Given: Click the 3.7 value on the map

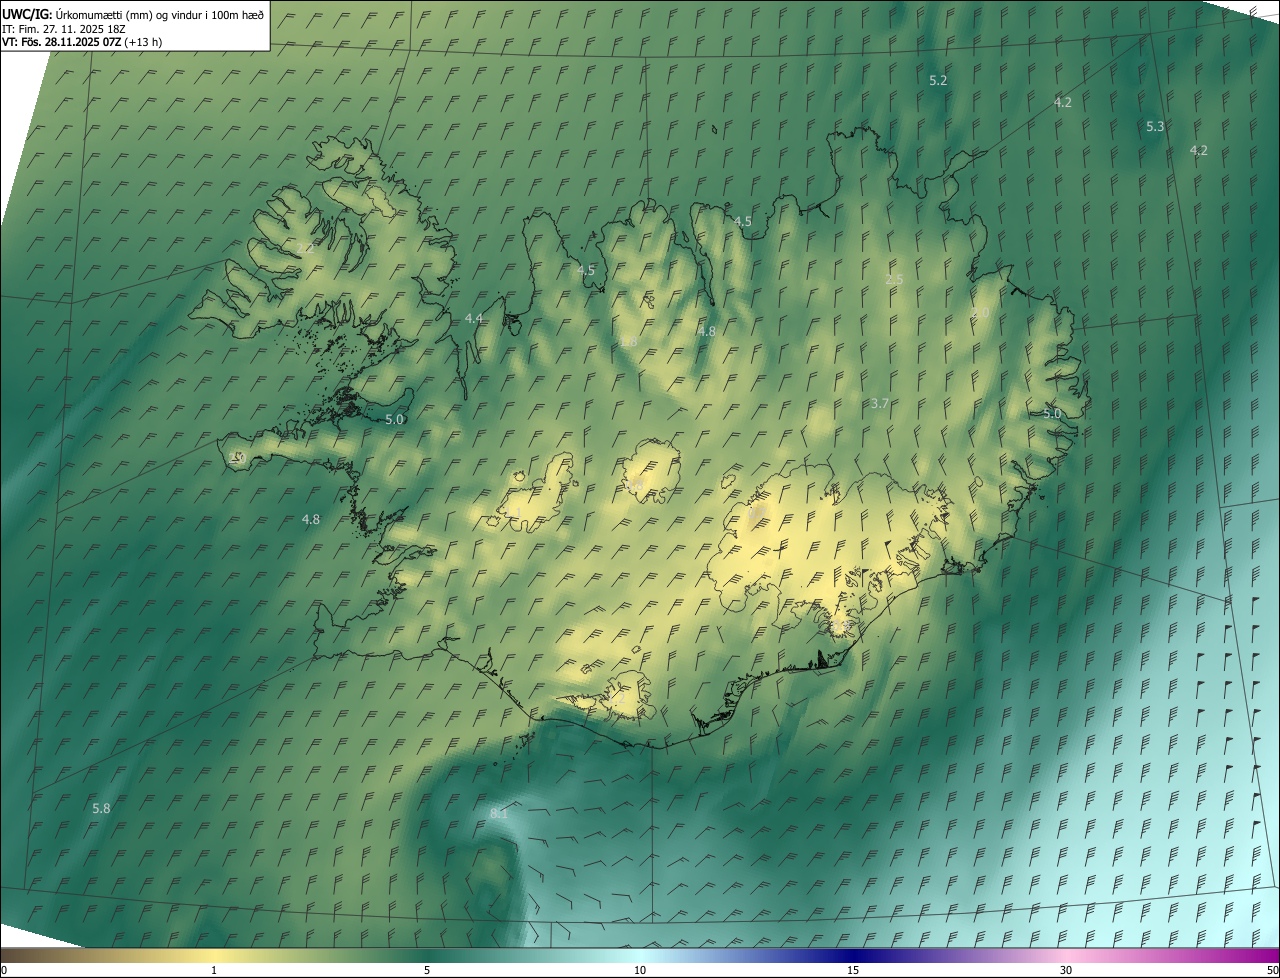Looking at the screenshot, I should [x=879, y=403].
